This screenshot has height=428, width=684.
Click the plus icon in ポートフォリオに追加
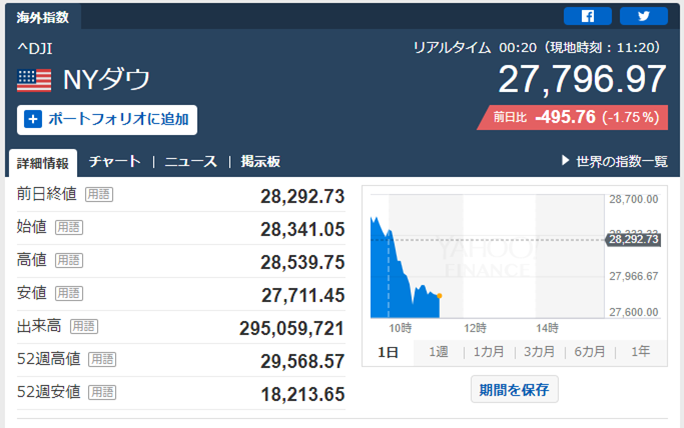33,119
